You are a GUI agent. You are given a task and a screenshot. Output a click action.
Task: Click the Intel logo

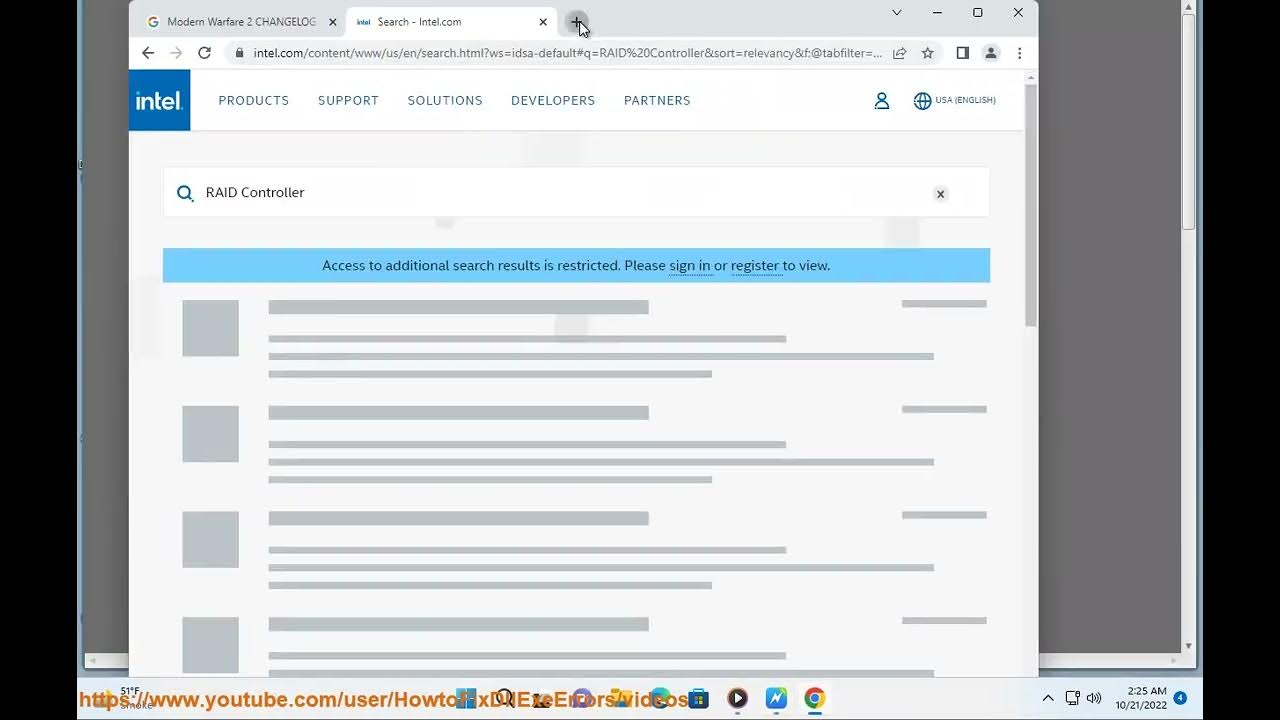pyautogui.click(x=159, y=100)
